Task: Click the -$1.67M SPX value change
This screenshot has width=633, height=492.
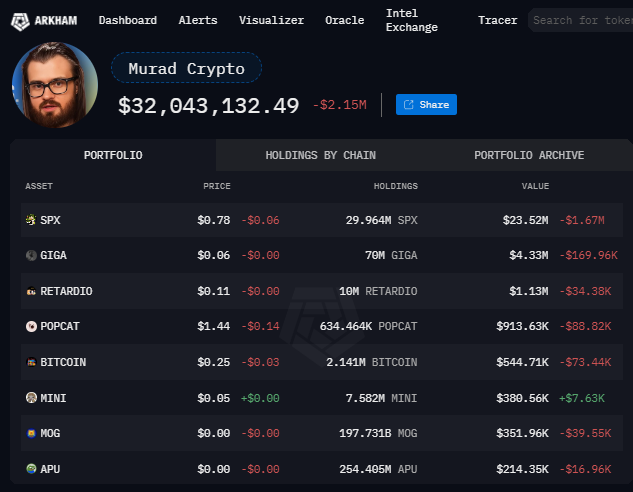Action: click(582, 220)
